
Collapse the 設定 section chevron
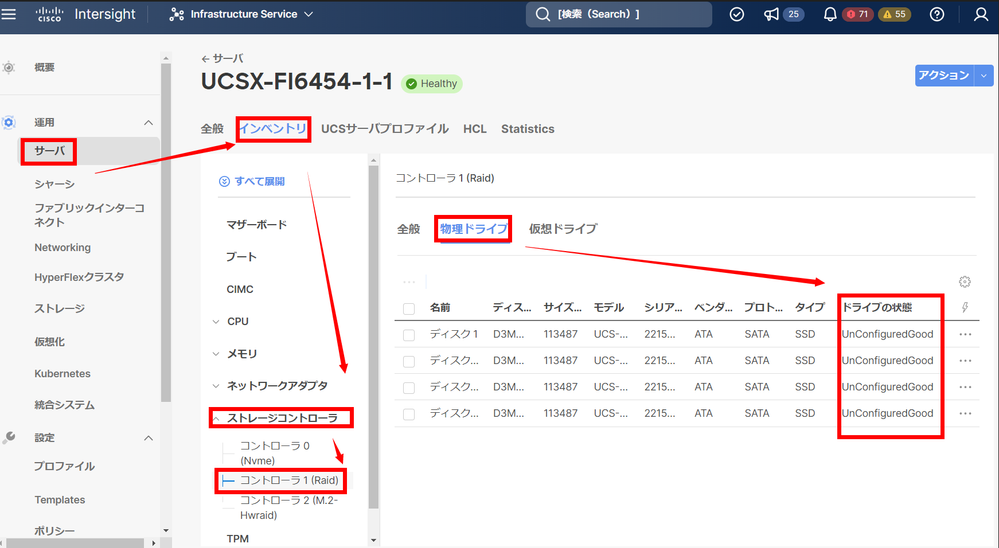click(x=148, y=438)
